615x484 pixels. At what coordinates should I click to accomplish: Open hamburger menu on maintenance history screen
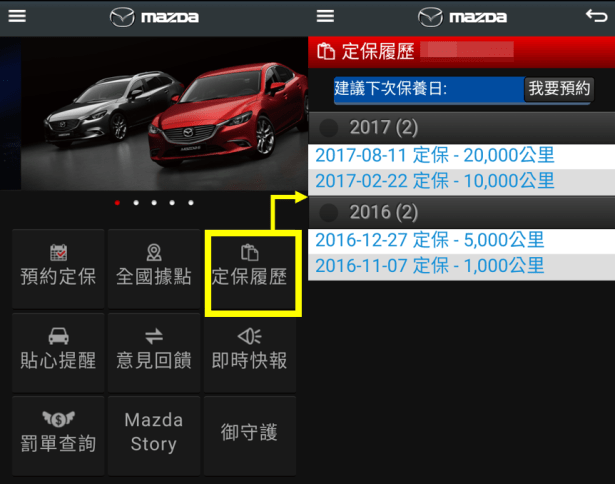[x=325, y=17]
